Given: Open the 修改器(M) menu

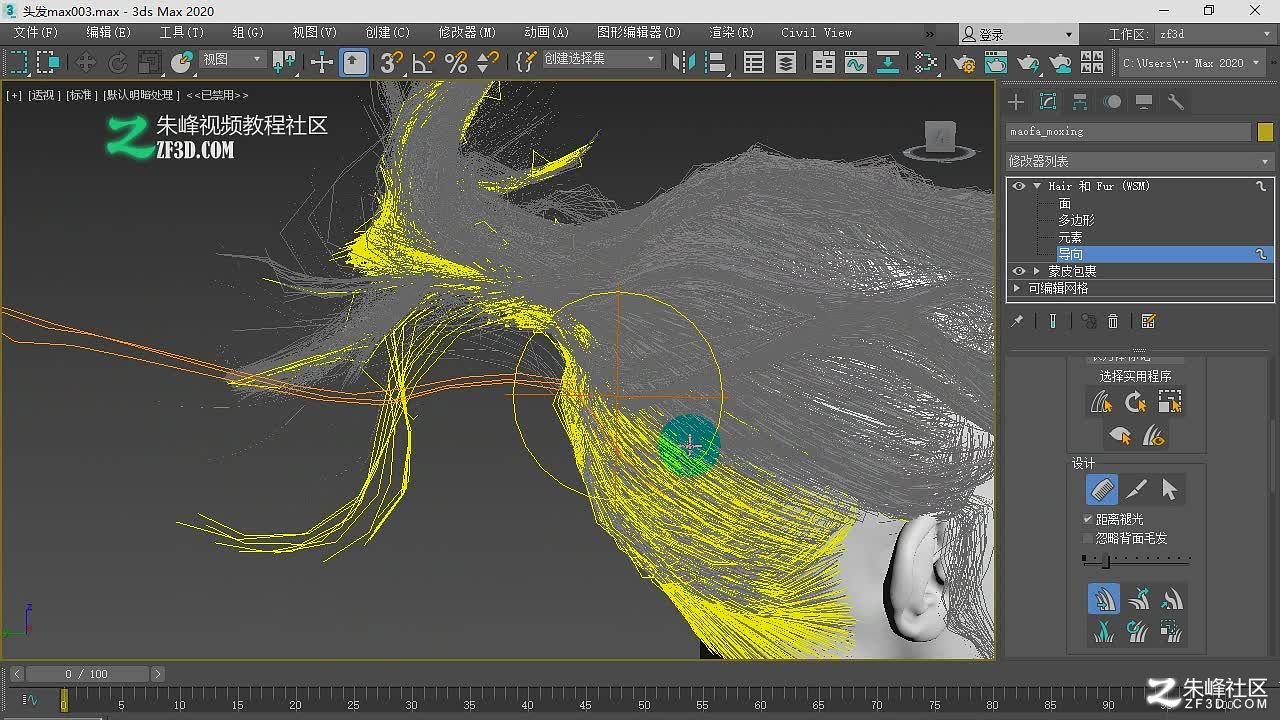Looking at the screenshot, I should tap(467, 33).
